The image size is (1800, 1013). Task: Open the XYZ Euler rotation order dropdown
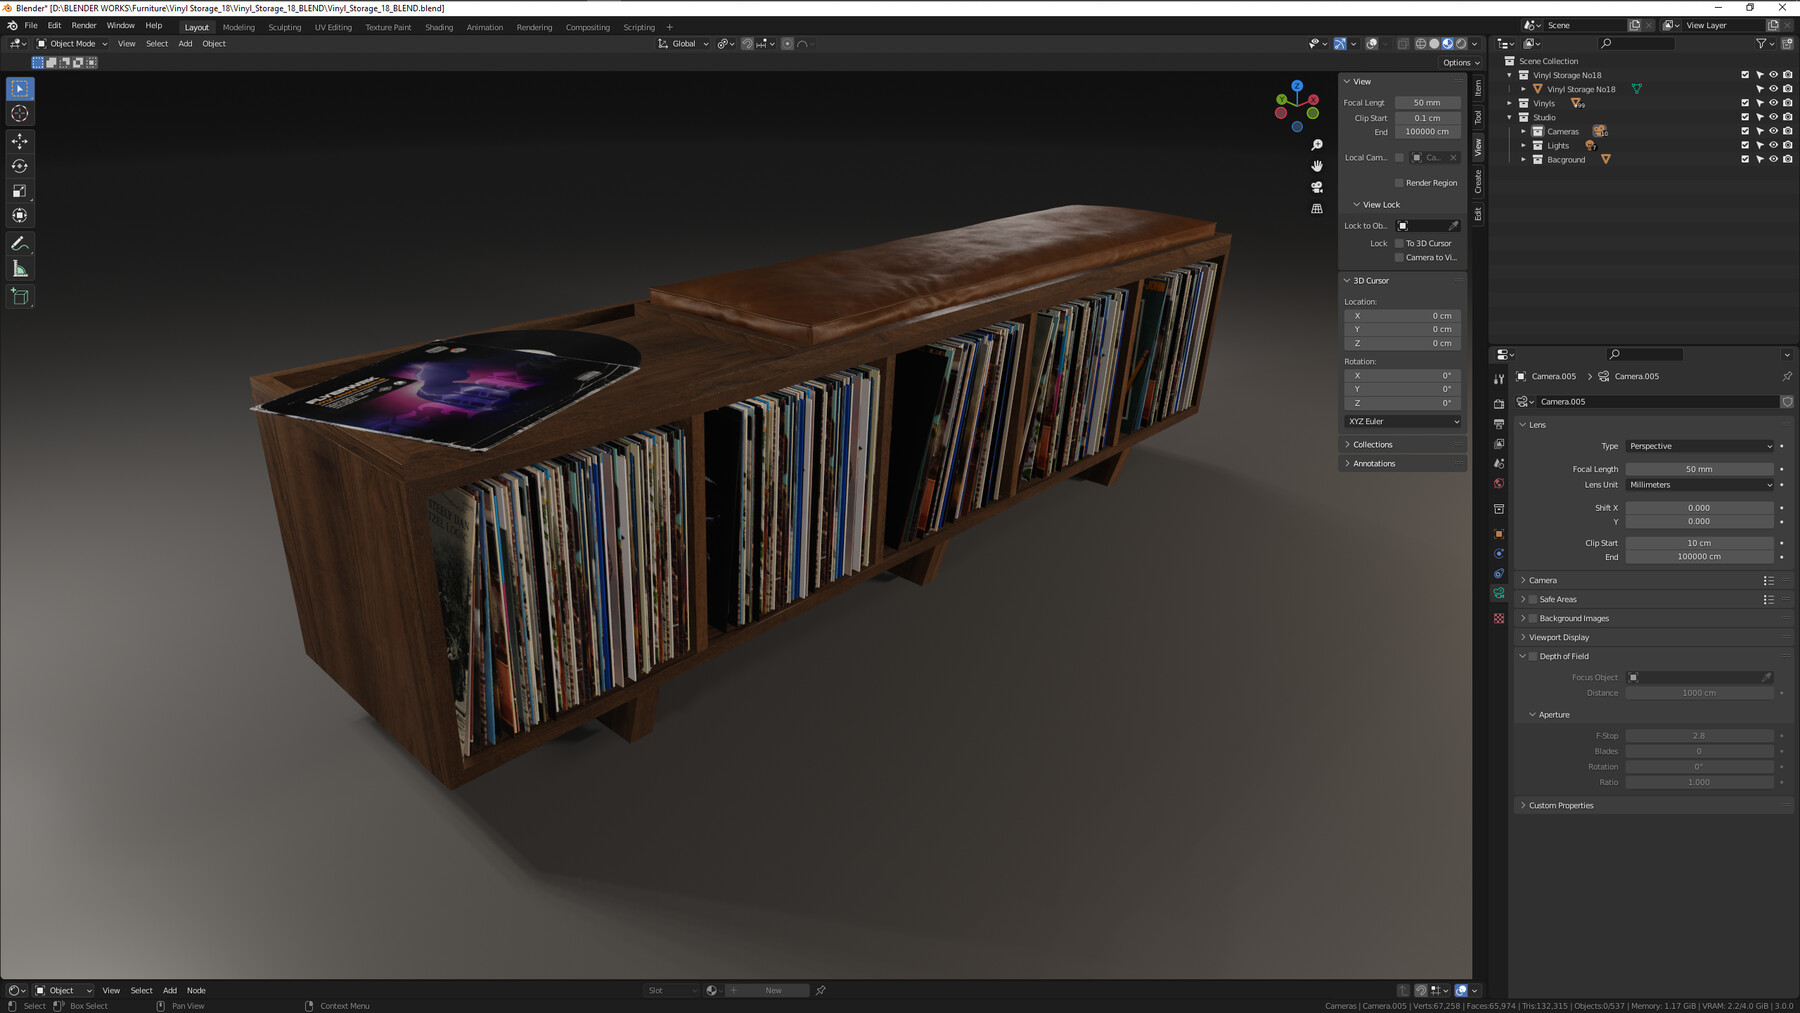(1401, 421)
